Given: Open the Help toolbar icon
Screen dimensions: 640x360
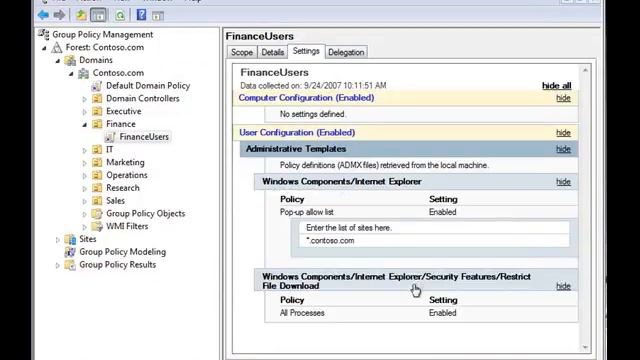Looking at the screenshot, I should point(141,15).
